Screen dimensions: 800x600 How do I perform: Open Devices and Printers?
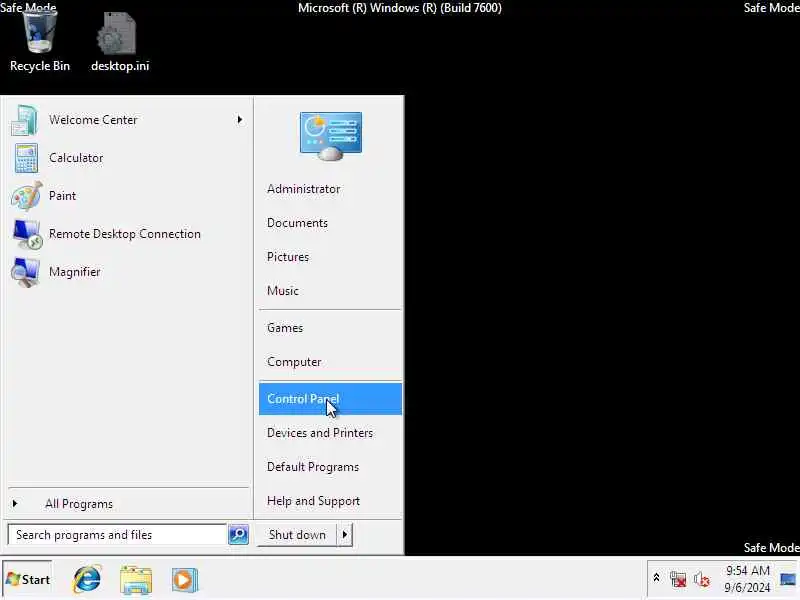tap(330, 433)
